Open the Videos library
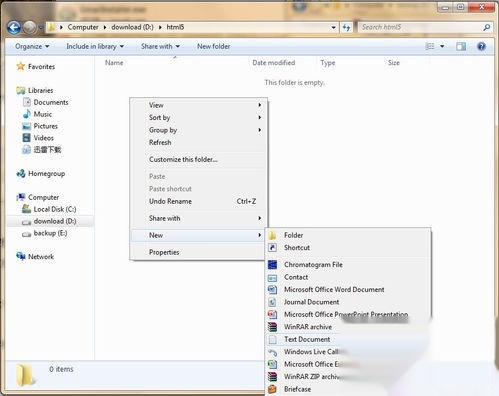Screen dimensions: 499x396 point(43,138)
